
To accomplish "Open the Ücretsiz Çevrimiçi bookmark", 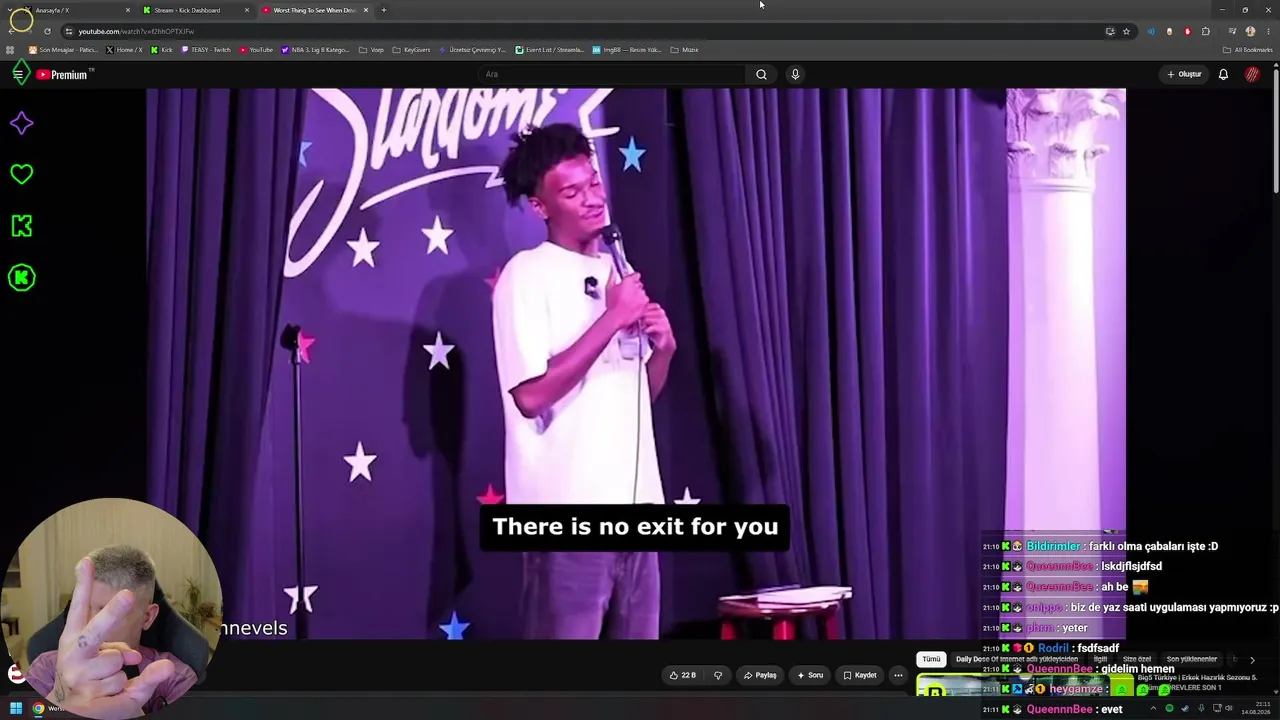I will (473, 49).
